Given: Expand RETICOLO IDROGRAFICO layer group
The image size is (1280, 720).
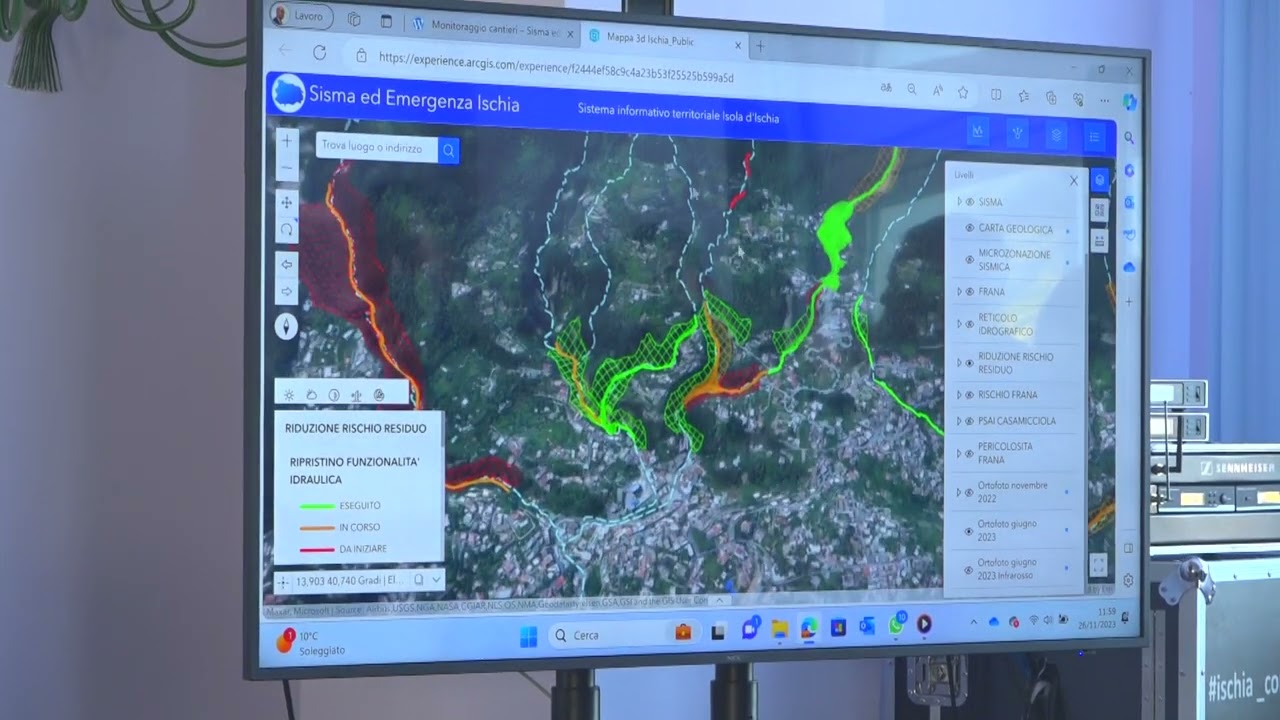Looking at the screenshot, I should (x=959, y=324).
